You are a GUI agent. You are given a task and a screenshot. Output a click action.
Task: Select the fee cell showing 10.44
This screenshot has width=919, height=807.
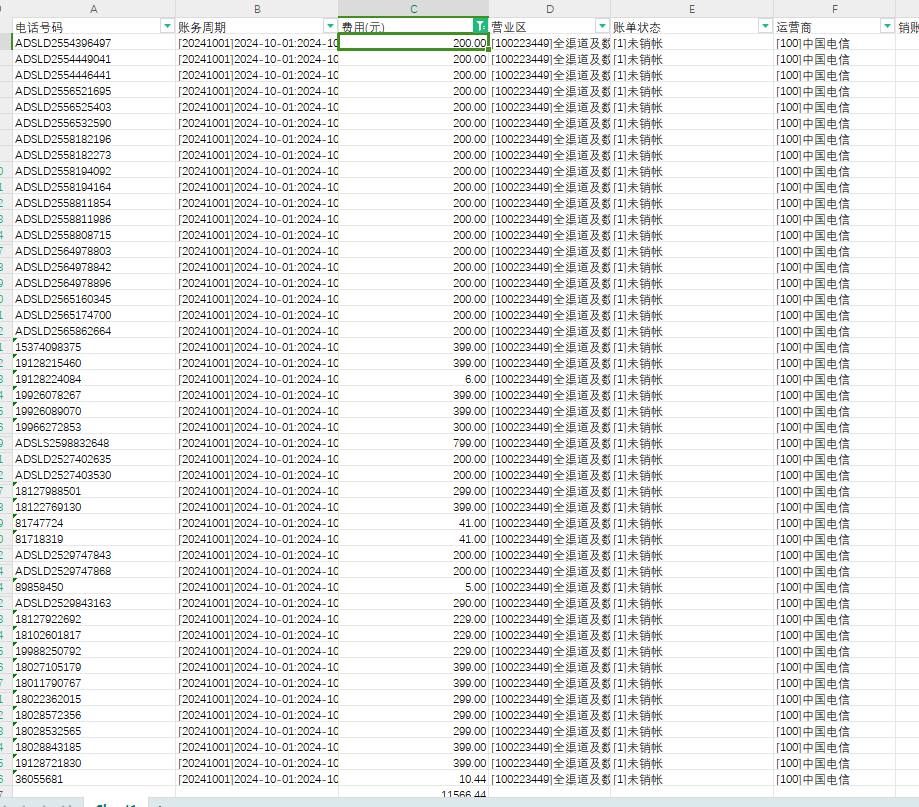[413, 779]
